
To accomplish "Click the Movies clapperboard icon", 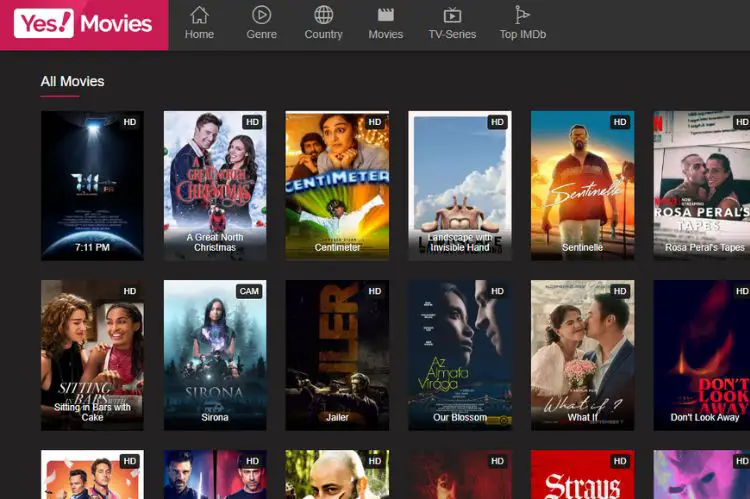I will tap(386, 15).
